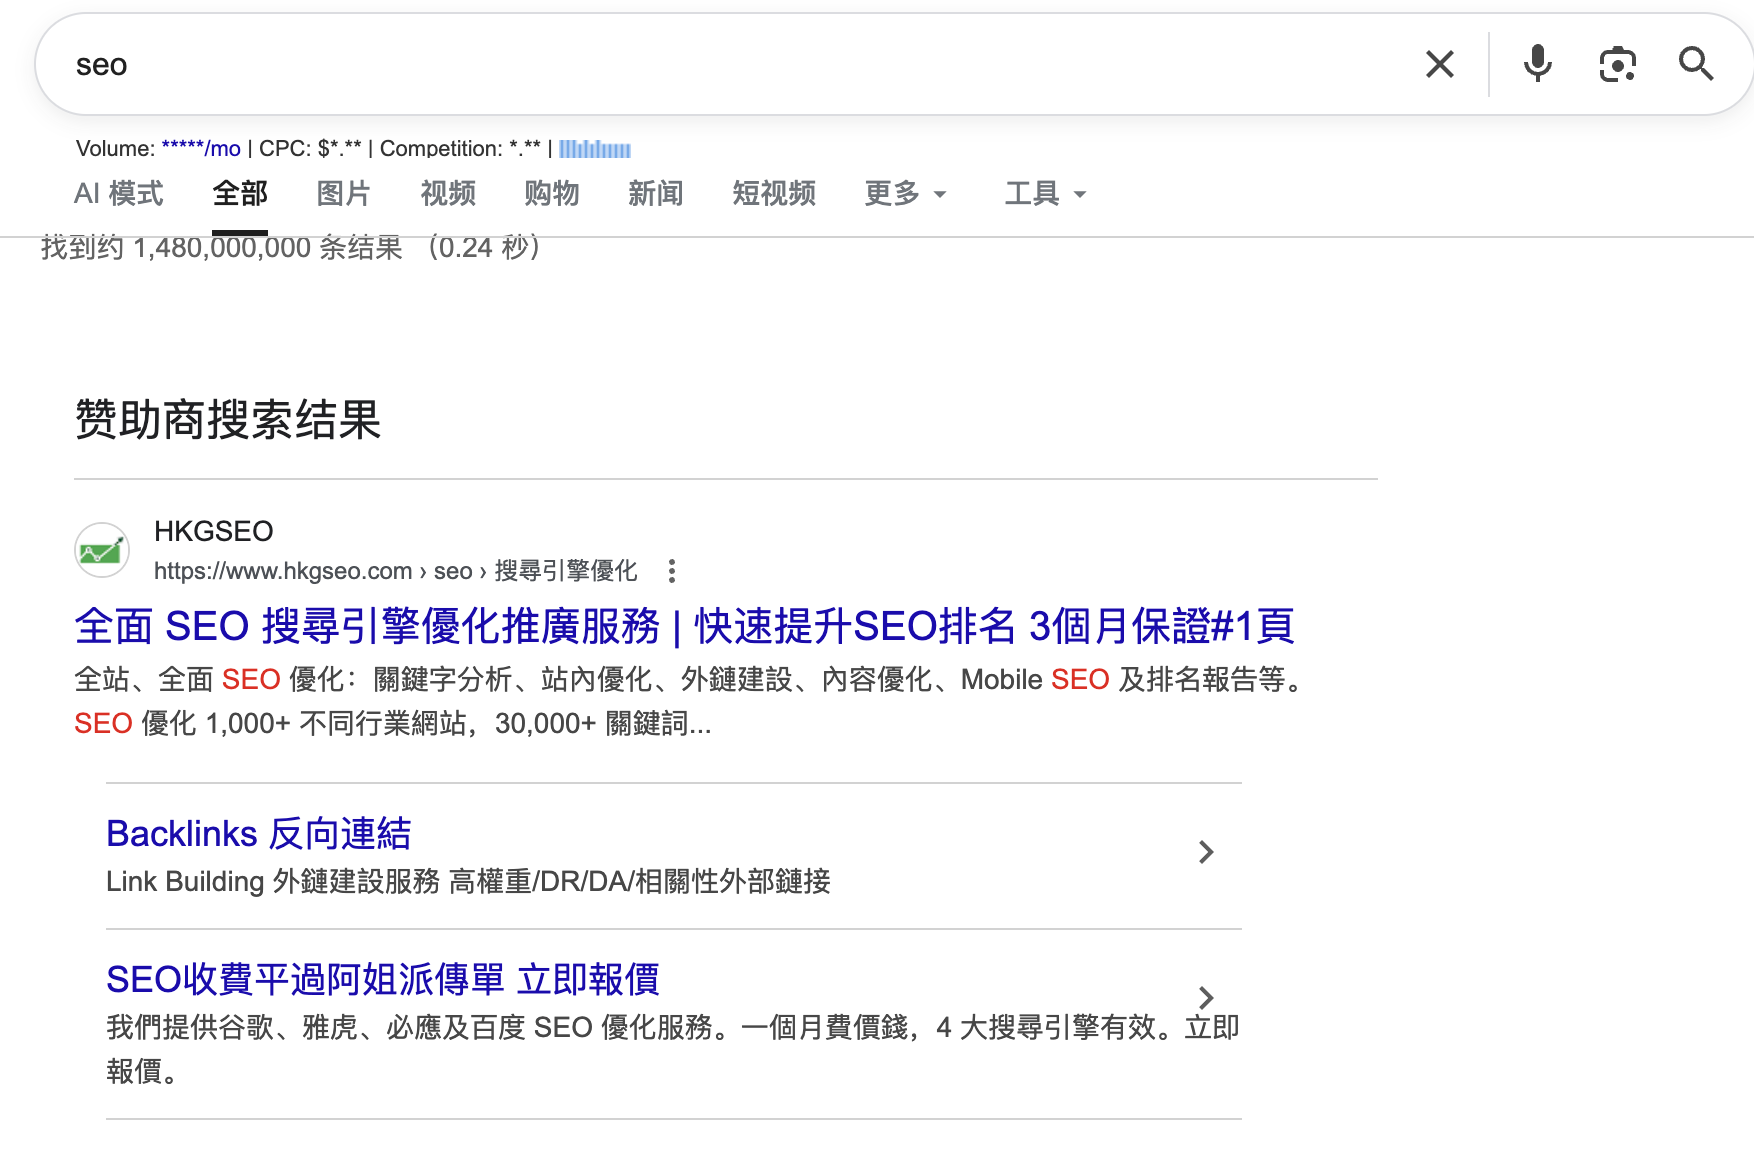Open the HKGSEO ad options three-dot menu

click(x=672, y=571)
